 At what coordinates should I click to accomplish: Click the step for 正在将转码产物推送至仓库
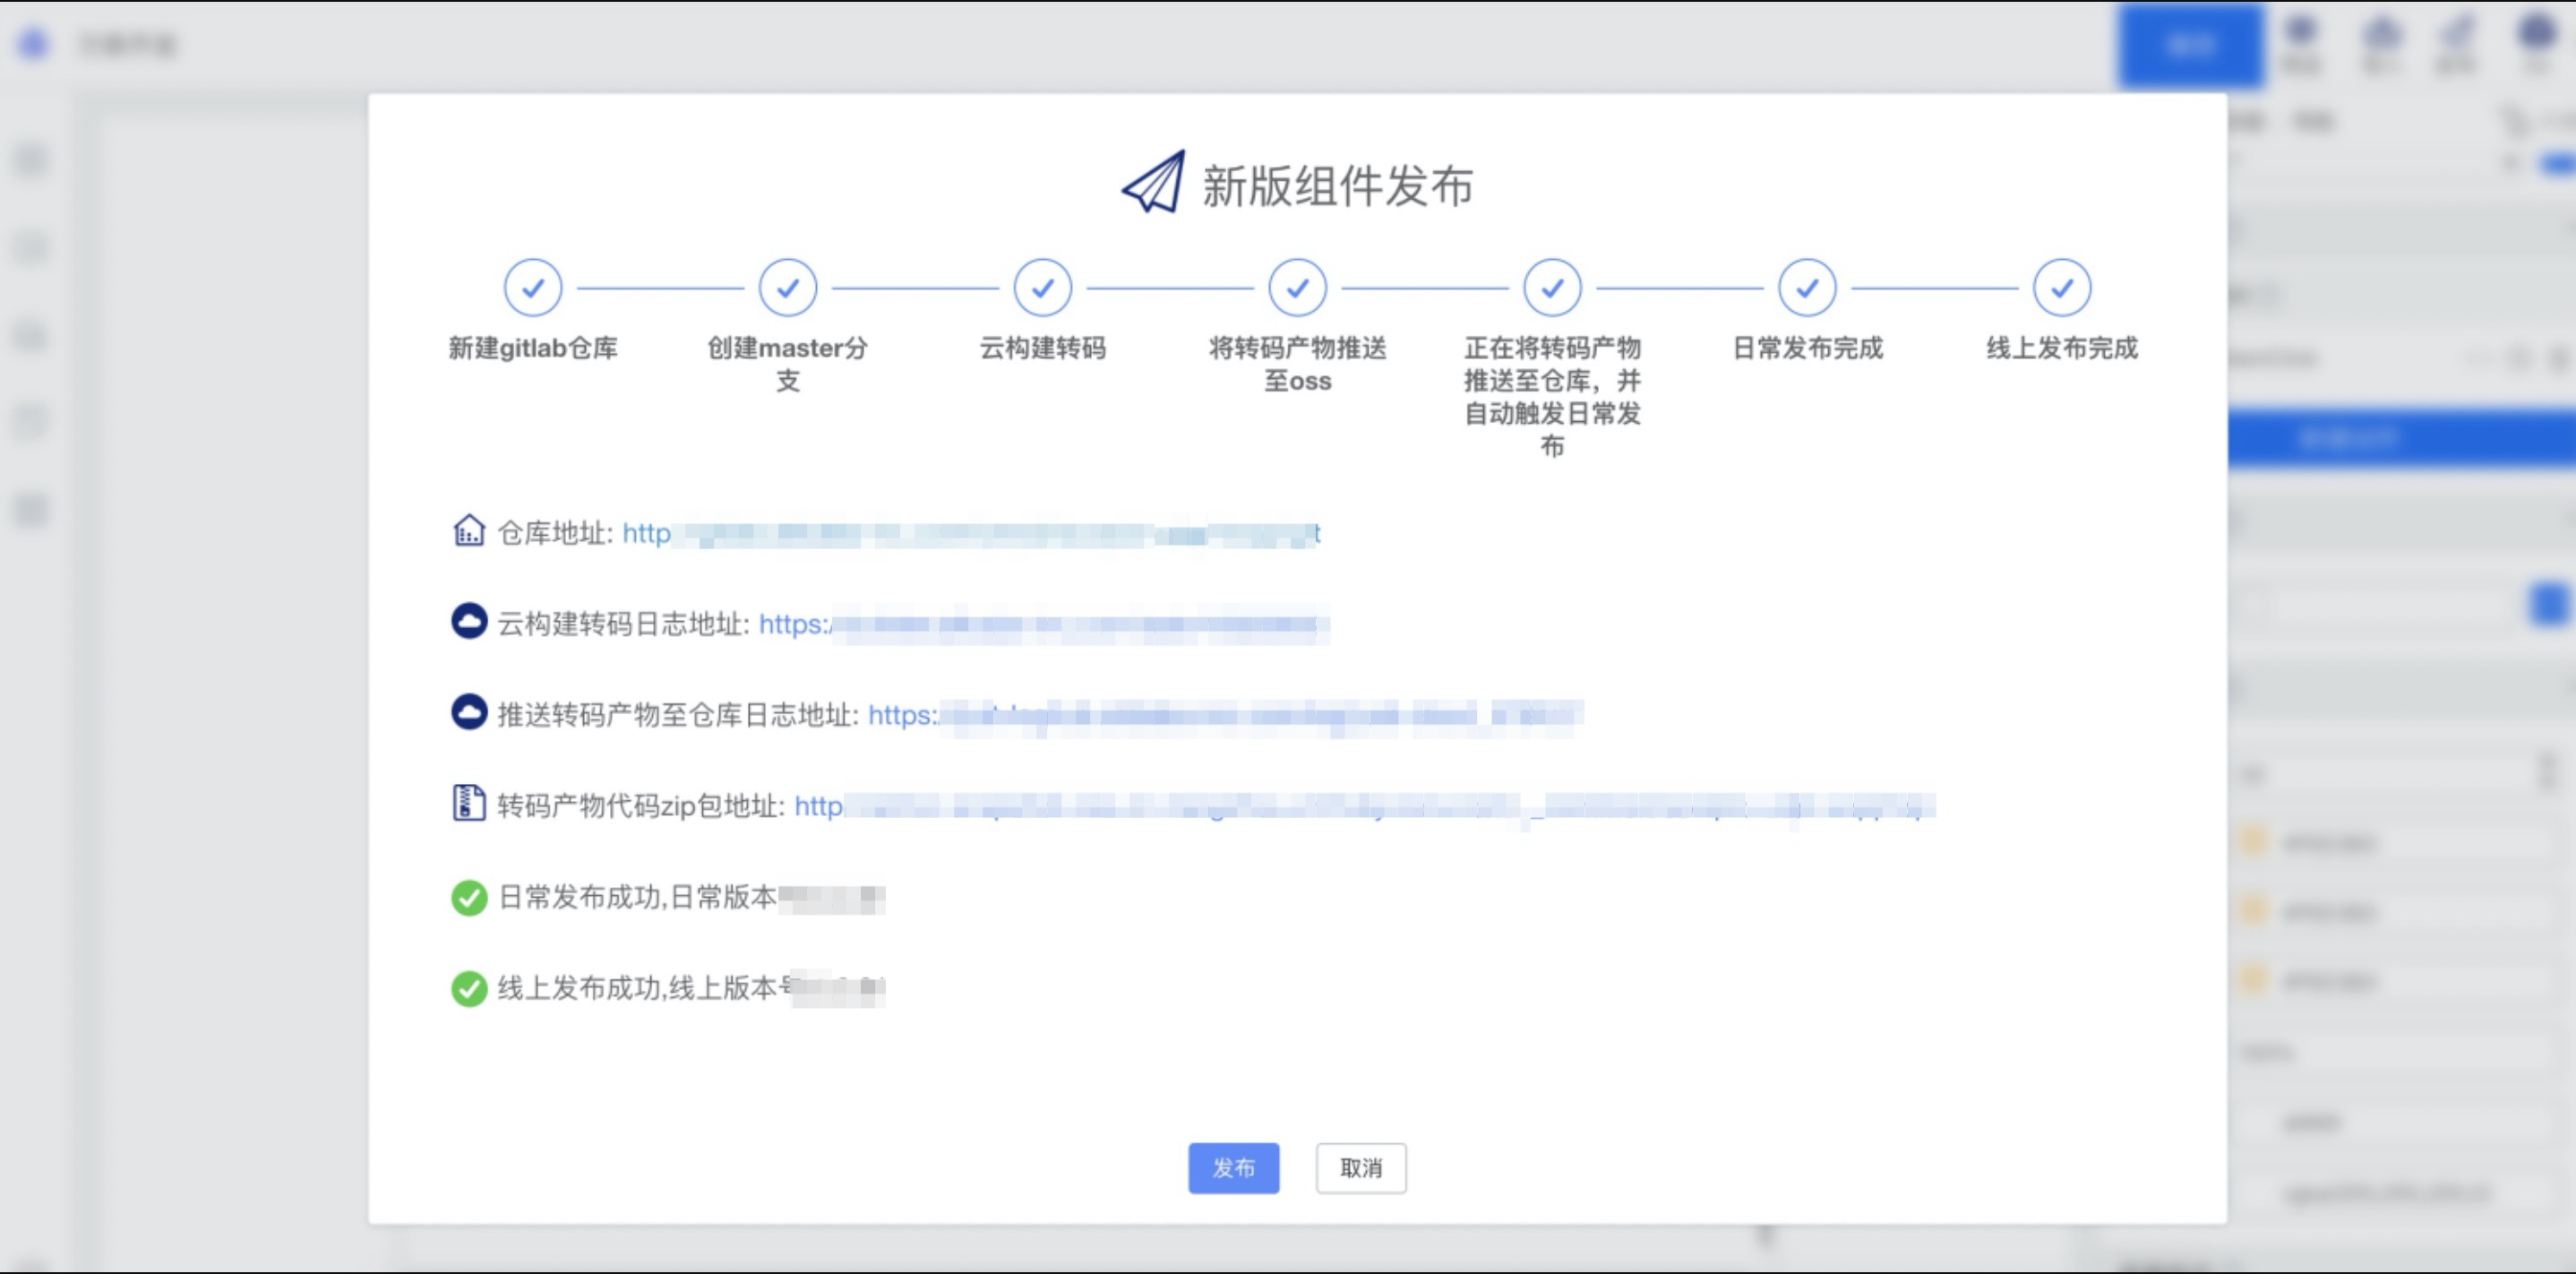pyautogui.click(x=1552, y=288)
